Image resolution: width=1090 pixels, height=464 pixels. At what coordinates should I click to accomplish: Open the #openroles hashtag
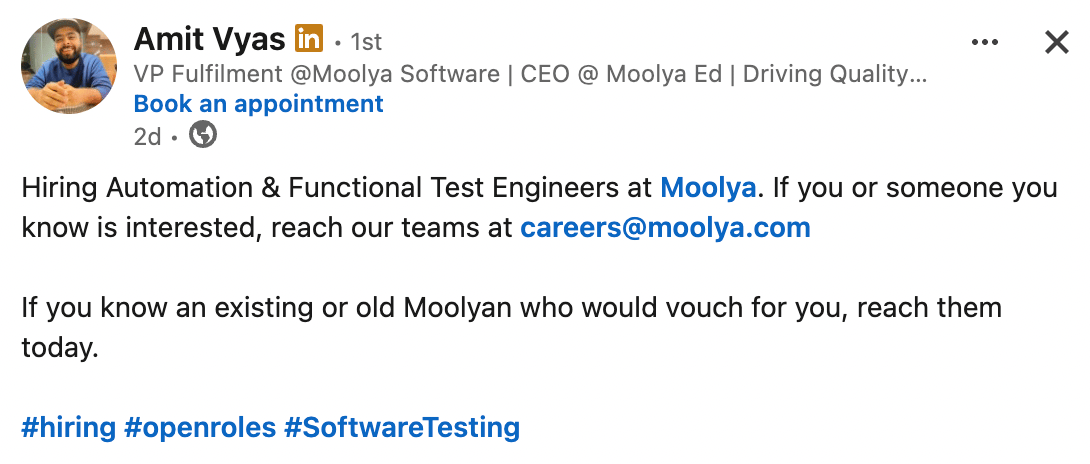tap(200, 428)
